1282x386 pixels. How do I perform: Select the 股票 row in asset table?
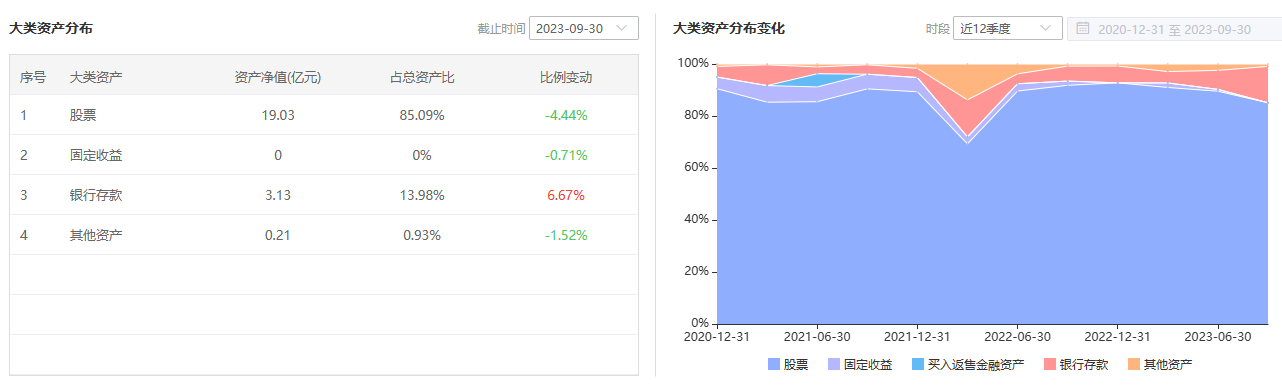pos(324,115)
